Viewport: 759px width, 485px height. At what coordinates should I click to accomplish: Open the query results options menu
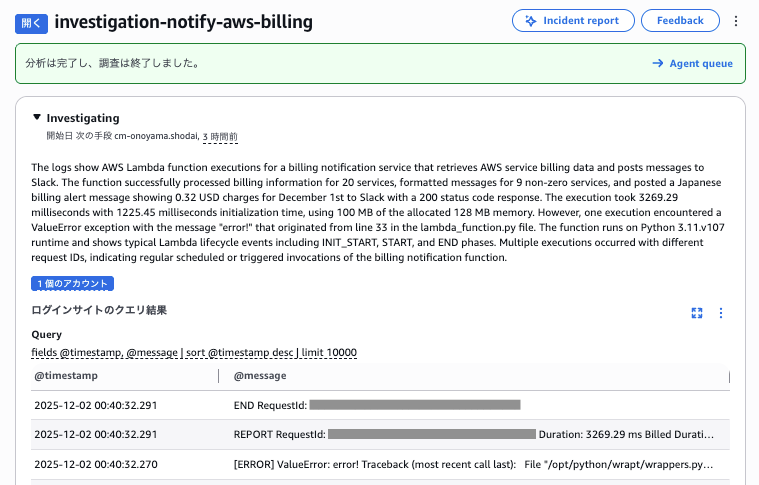tap(721, 313)
